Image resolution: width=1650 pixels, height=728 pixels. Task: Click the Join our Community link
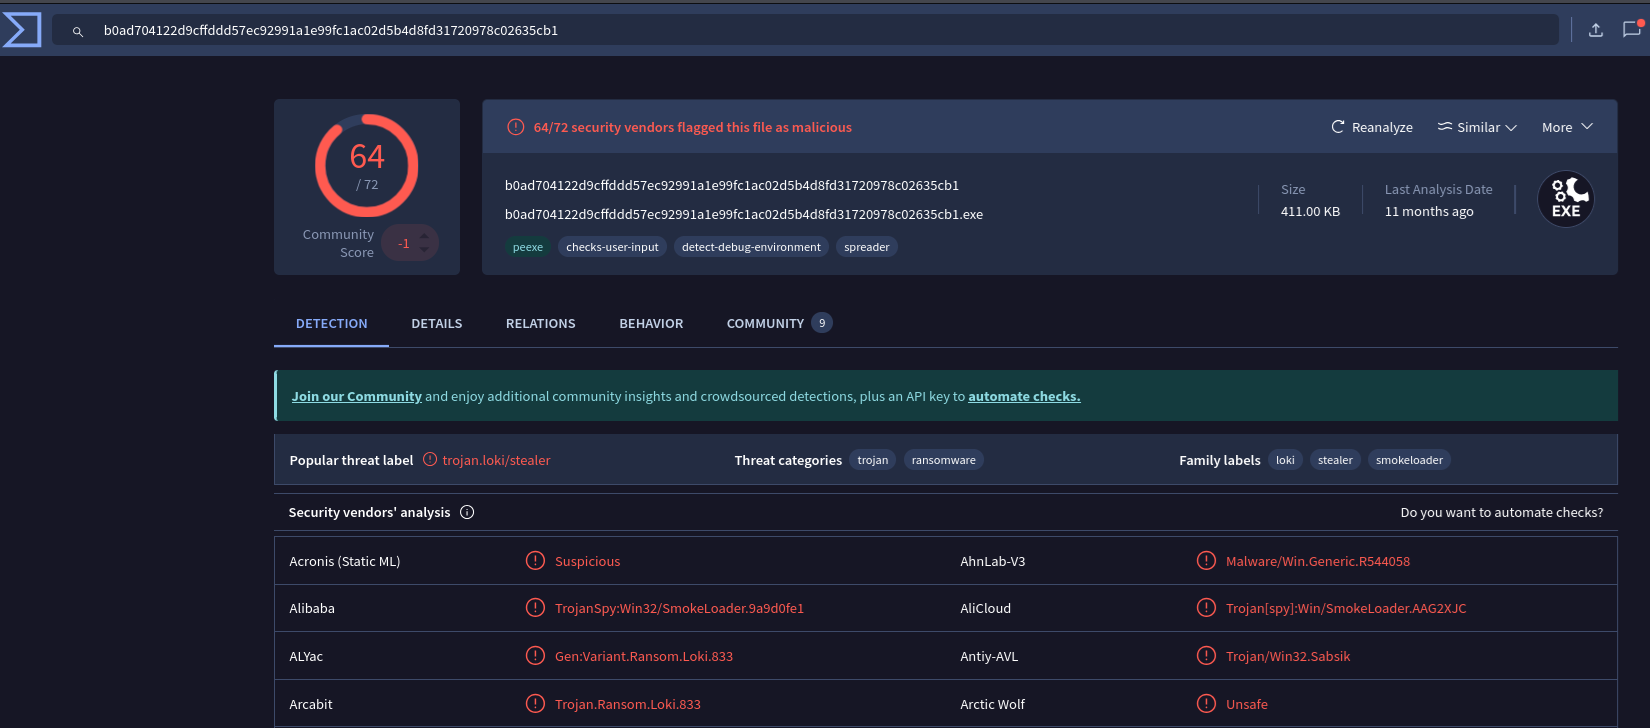[x=356, y=396]
